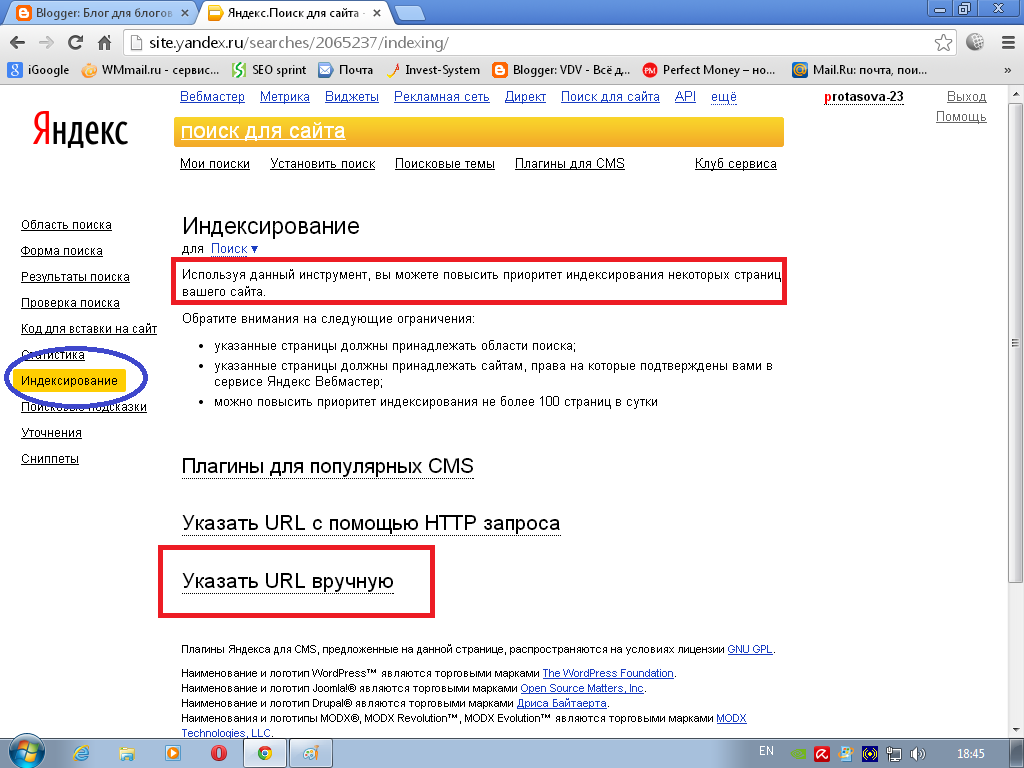Open the Поиск dropdown under Индексирование
1024x768 pixels.
(x=234, y=249)
